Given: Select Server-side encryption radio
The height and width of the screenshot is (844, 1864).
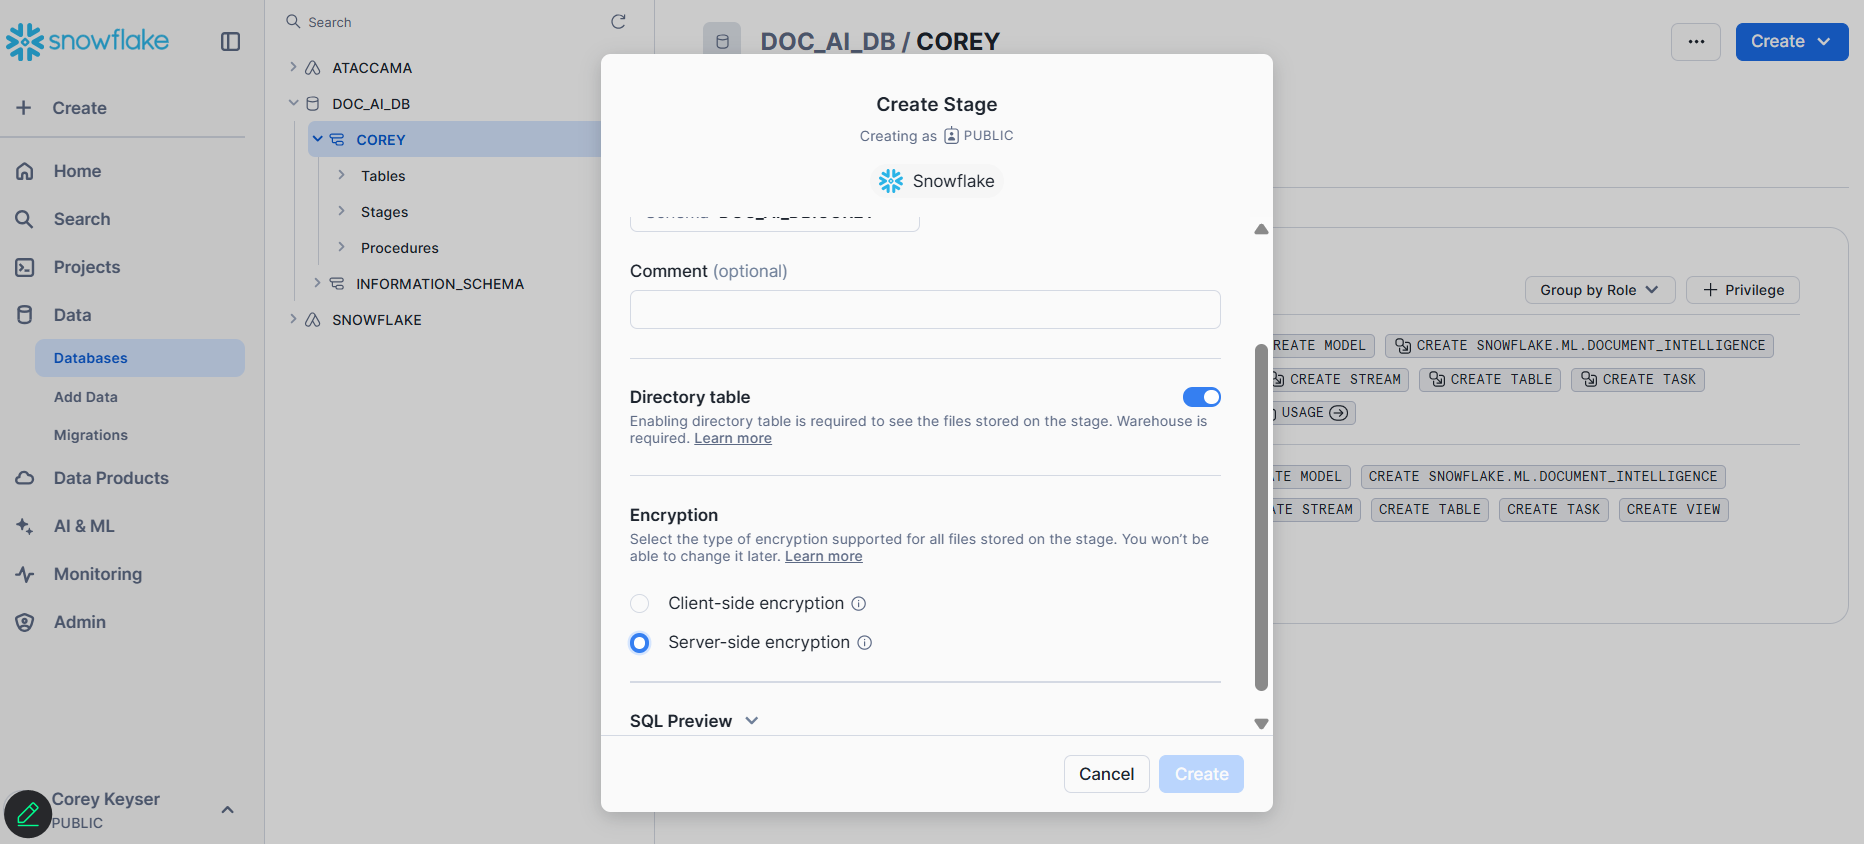Looking at the screenshot, I should 640,643.
